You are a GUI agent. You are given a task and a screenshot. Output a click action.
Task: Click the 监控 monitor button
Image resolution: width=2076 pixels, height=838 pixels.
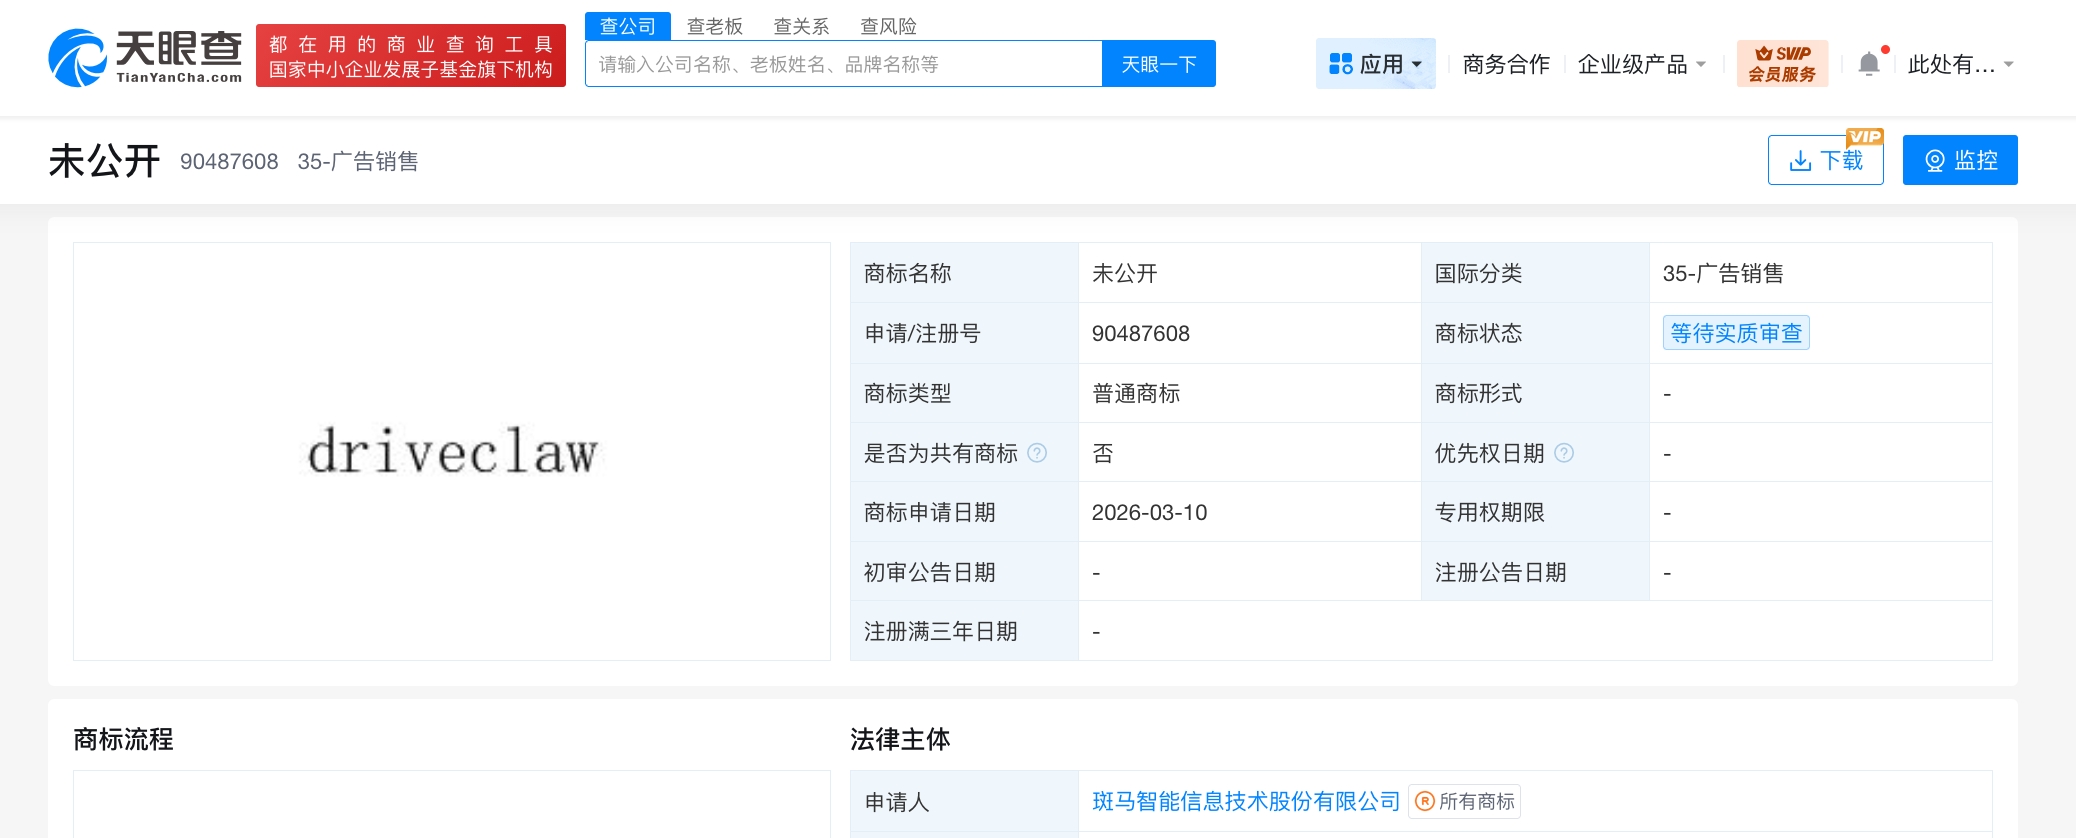[x=1959, y=160]
